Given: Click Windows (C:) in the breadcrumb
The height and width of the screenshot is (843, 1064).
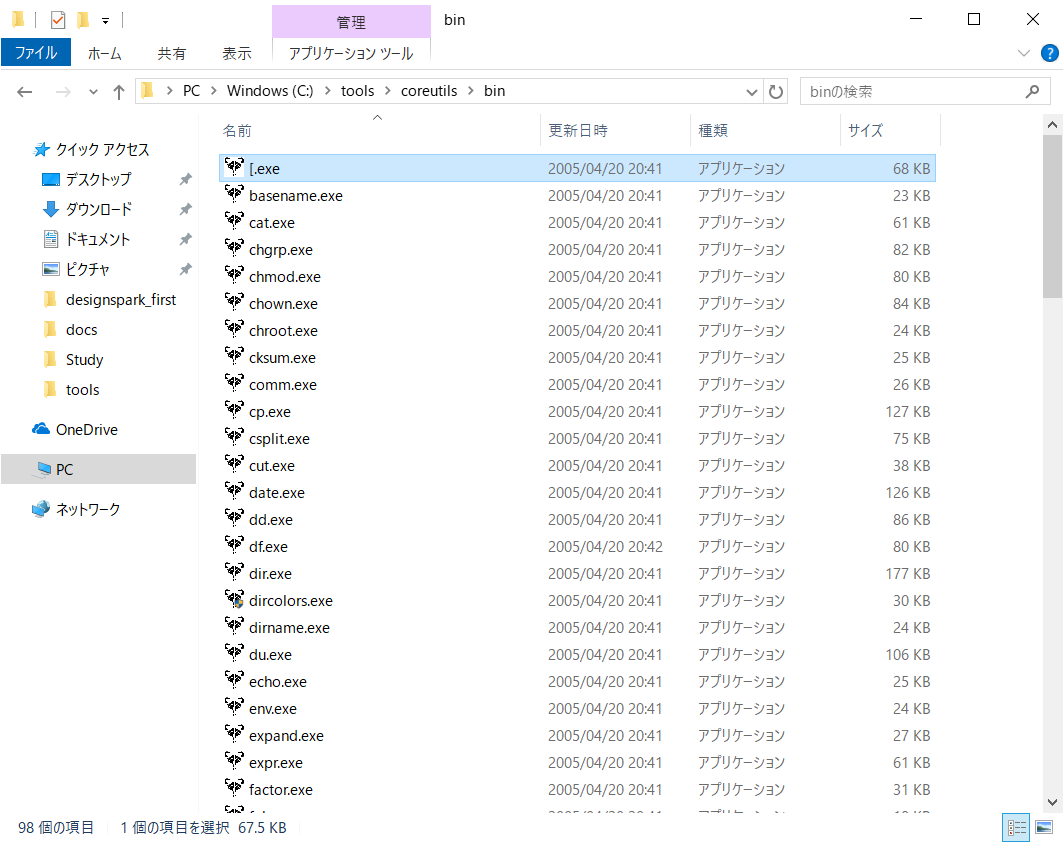Looking at the screenshot, I should [x=270, y=91].
